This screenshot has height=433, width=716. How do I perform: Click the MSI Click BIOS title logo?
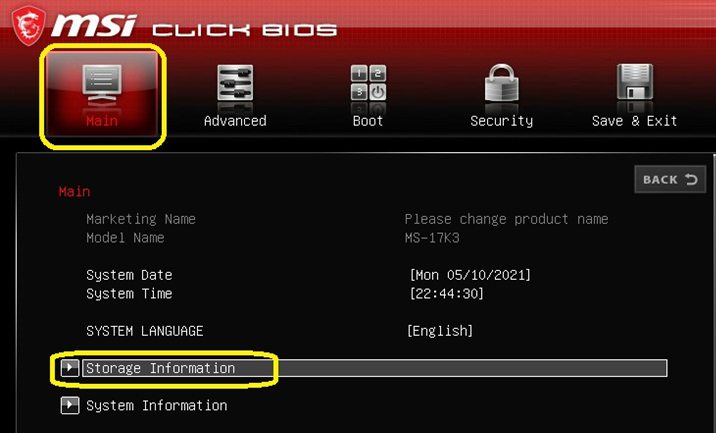(194, 27)
